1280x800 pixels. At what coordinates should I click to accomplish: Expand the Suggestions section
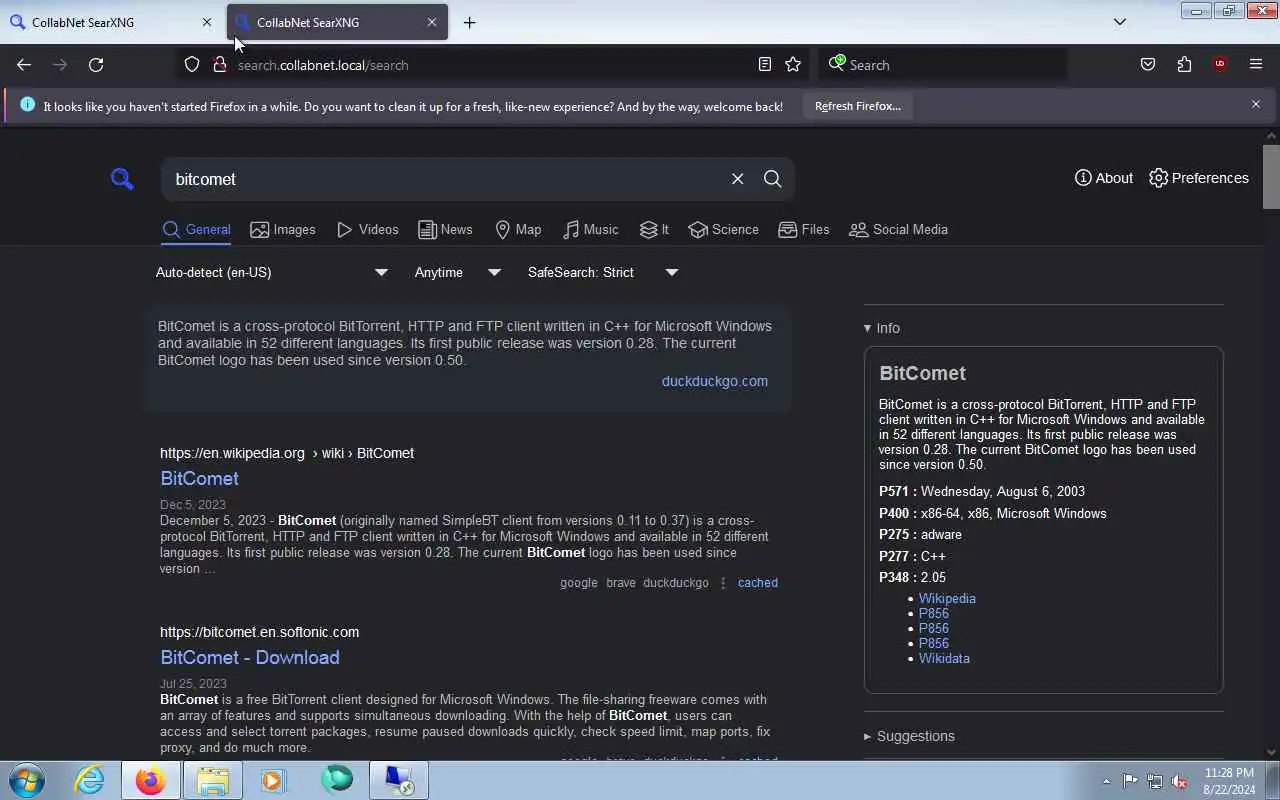909,736
